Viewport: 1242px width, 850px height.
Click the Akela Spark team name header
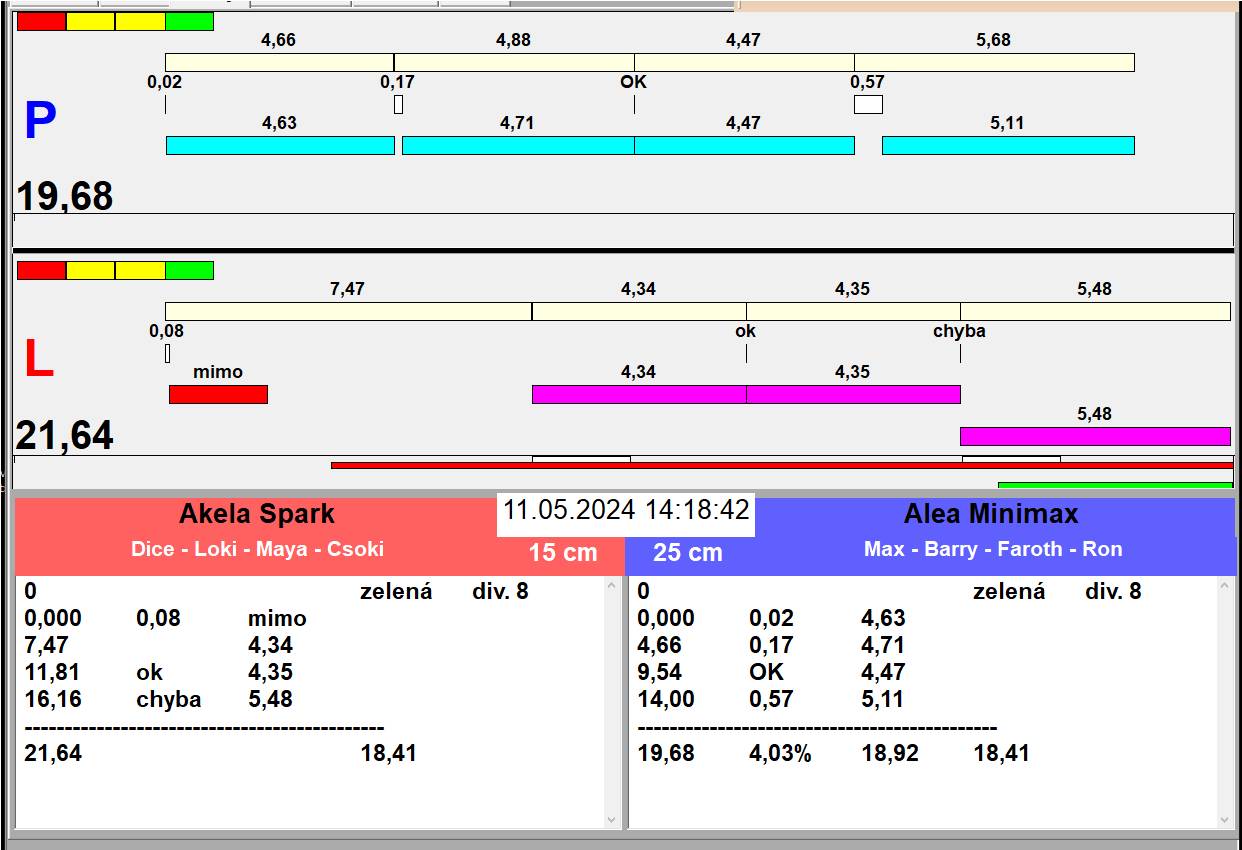click(257, 515)
